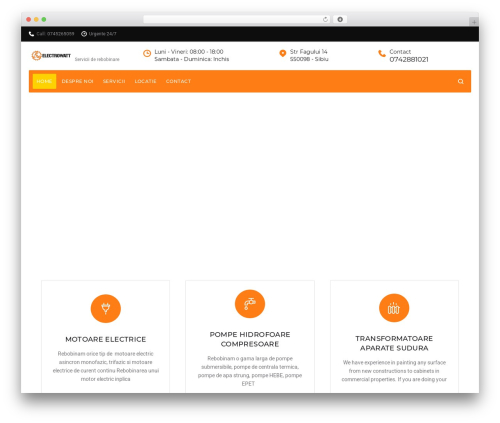Open the Transformatoare Aparate Sudura heading
Viewport: 500px width, 423px height.
(x=394, y=343)
